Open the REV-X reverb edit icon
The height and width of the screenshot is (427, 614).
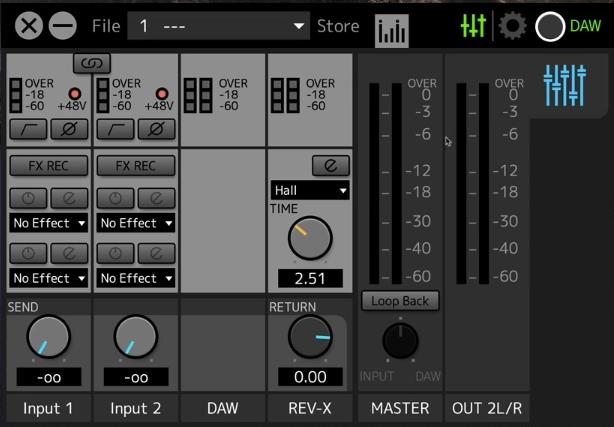[331, 165]
